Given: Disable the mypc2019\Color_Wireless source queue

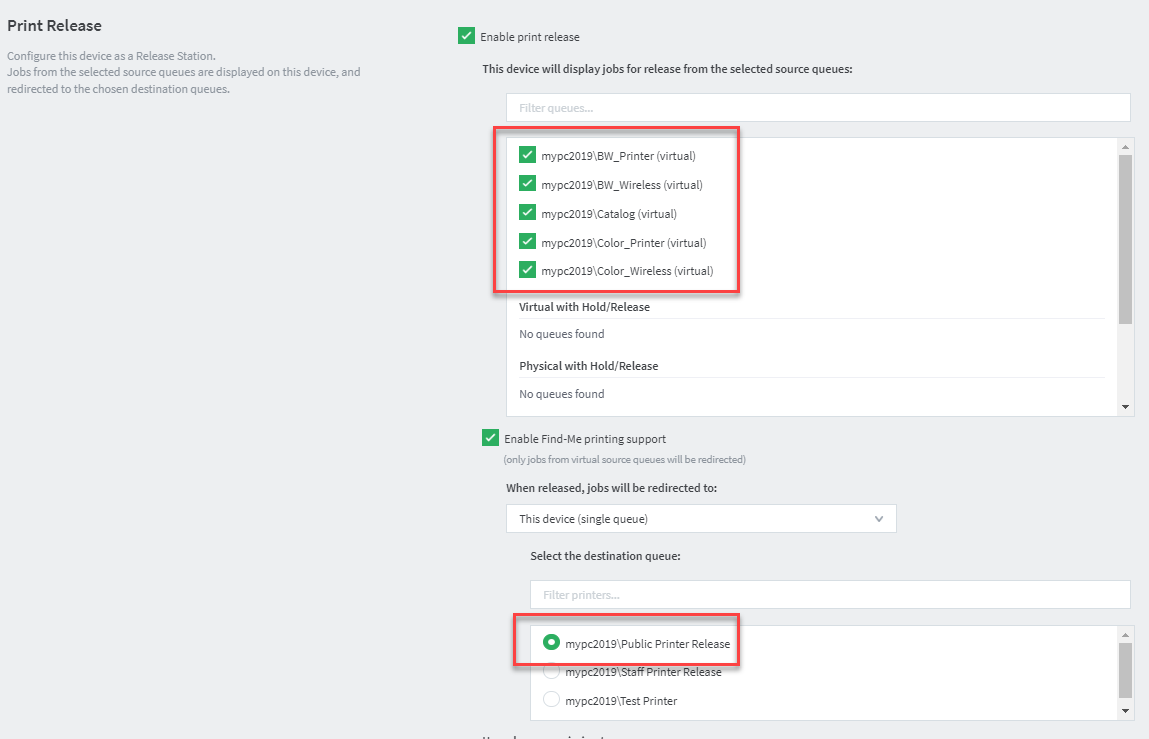Looking at the screenshot, I should click(x=527, y=269).
